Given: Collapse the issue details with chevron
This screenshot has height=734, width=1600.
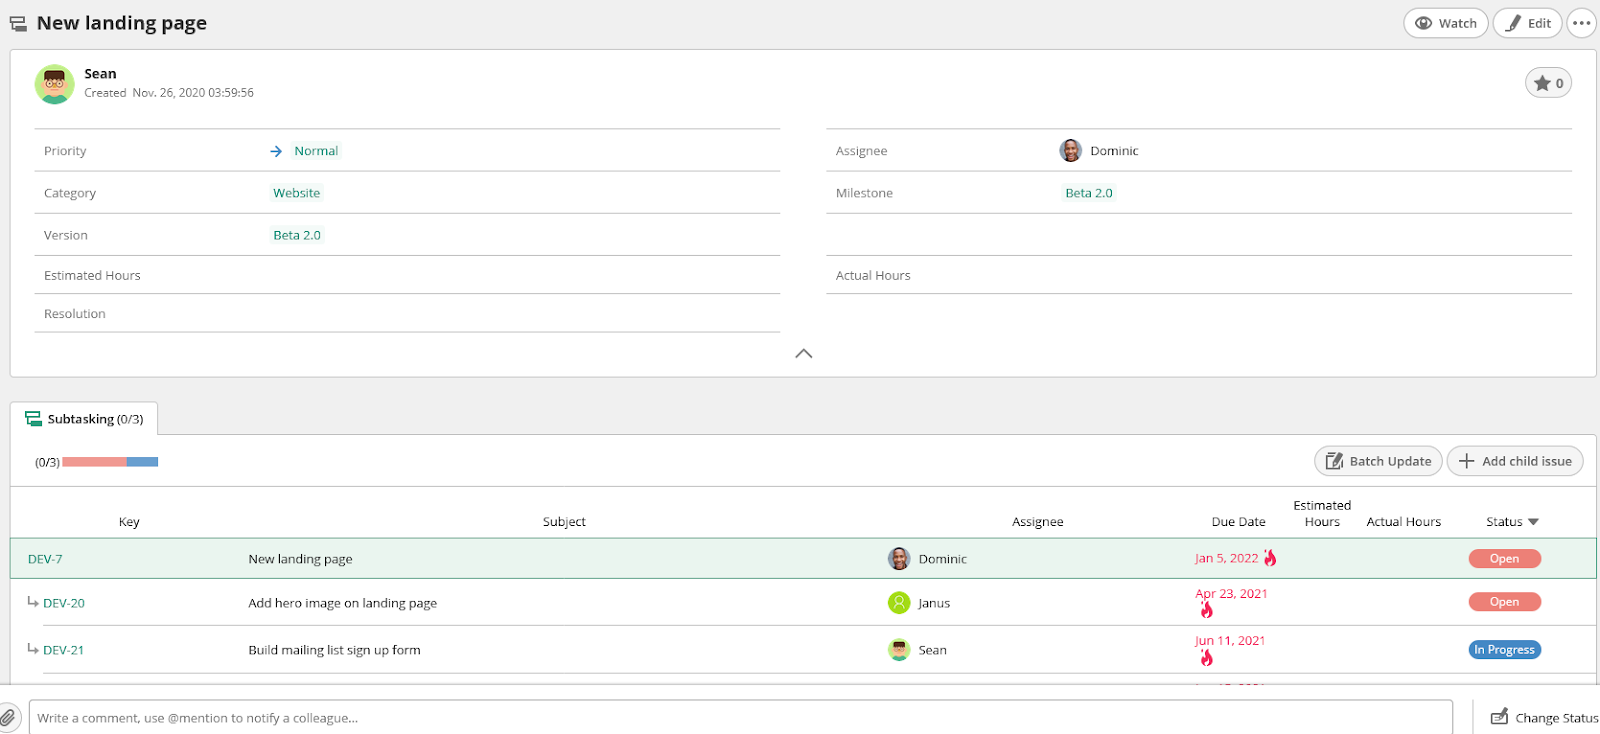Looking at the screenshot, I should click(x=803, y=353).
